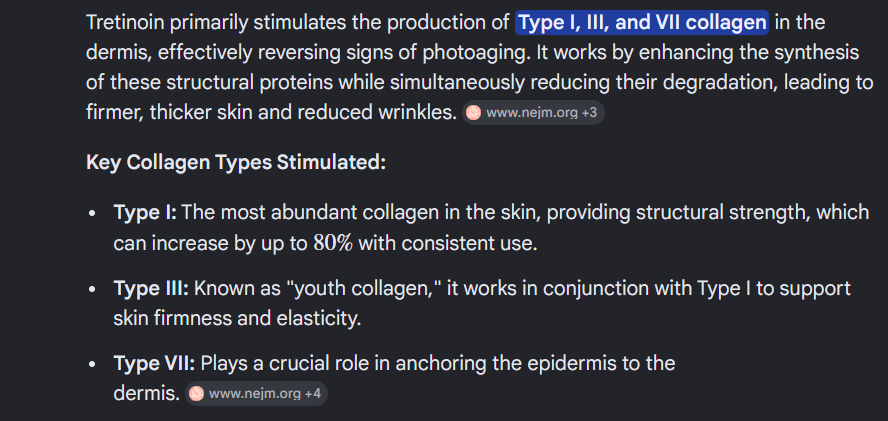Select the bold Type I: label
Viewport: 888px width, 421px height.
tap(146, 212)
